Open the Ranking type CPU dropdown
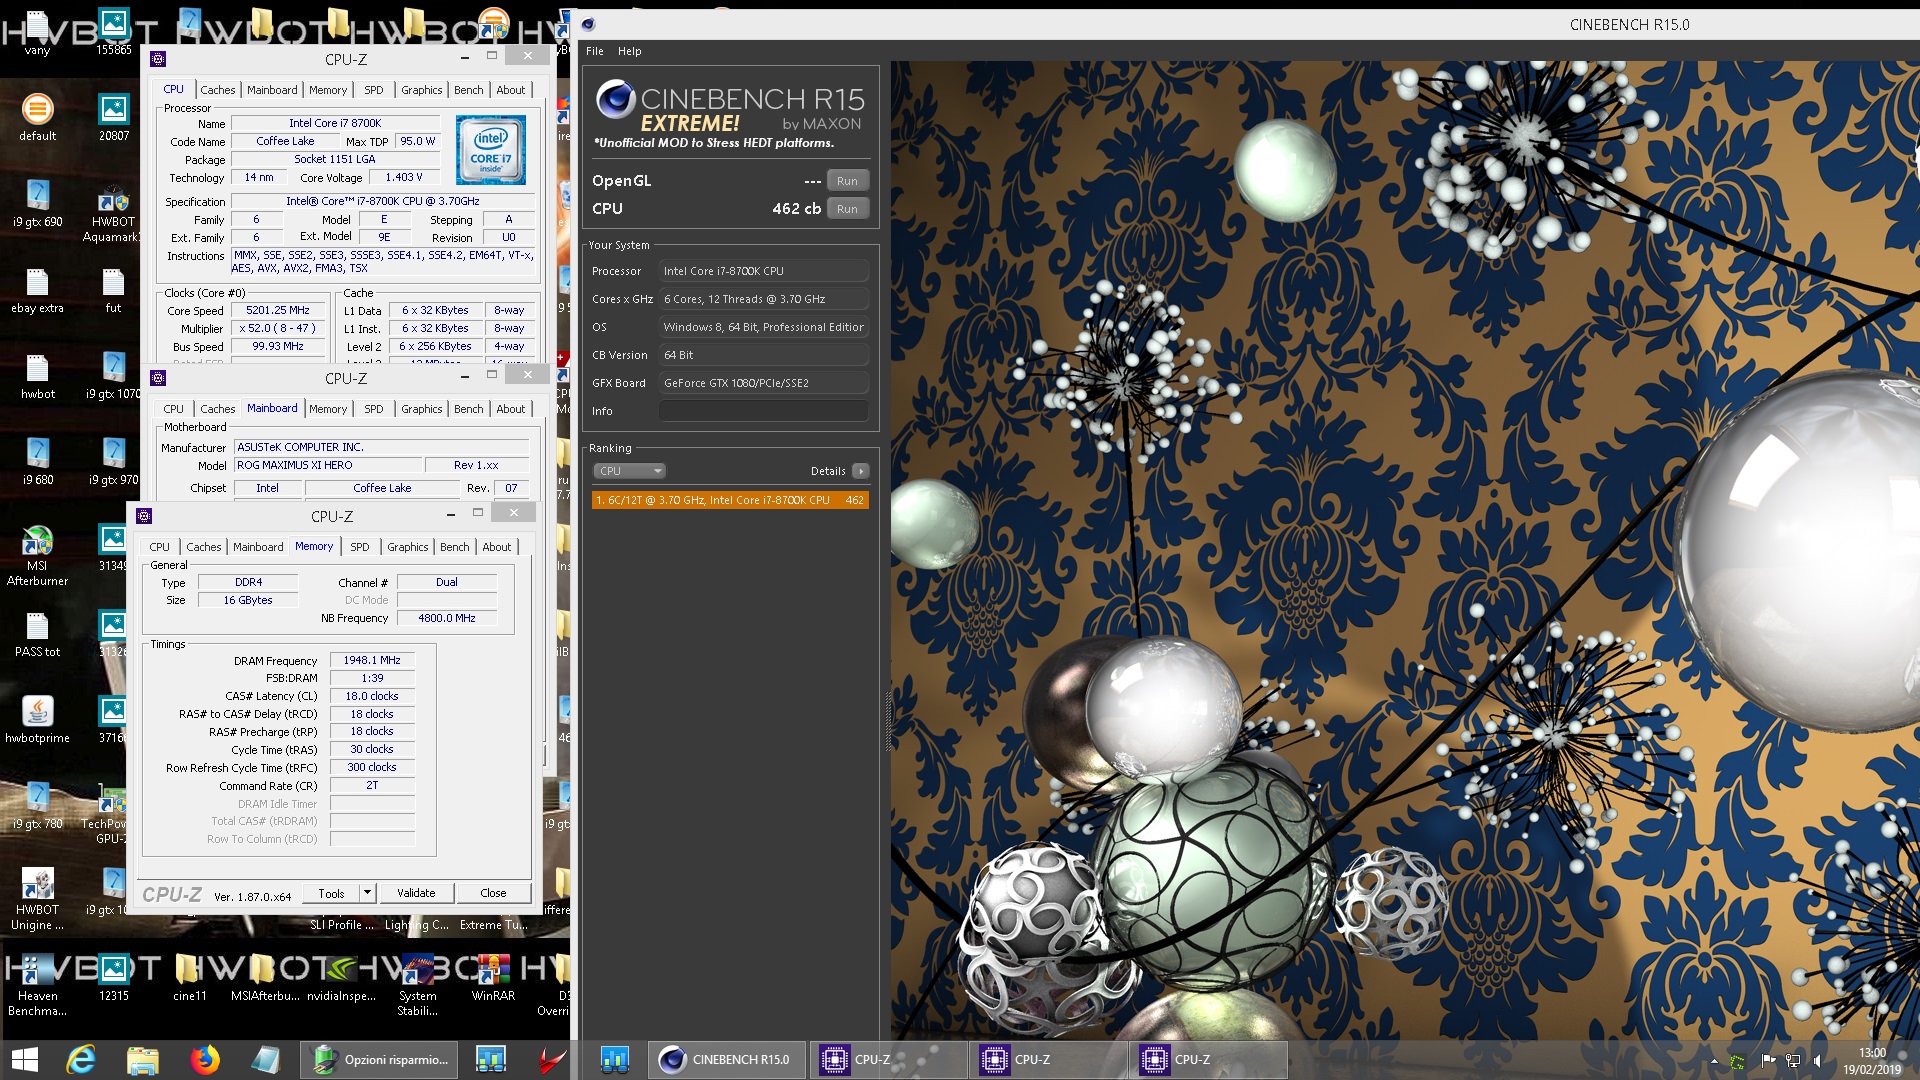The image size is (1920, 1080). (629, 471)
